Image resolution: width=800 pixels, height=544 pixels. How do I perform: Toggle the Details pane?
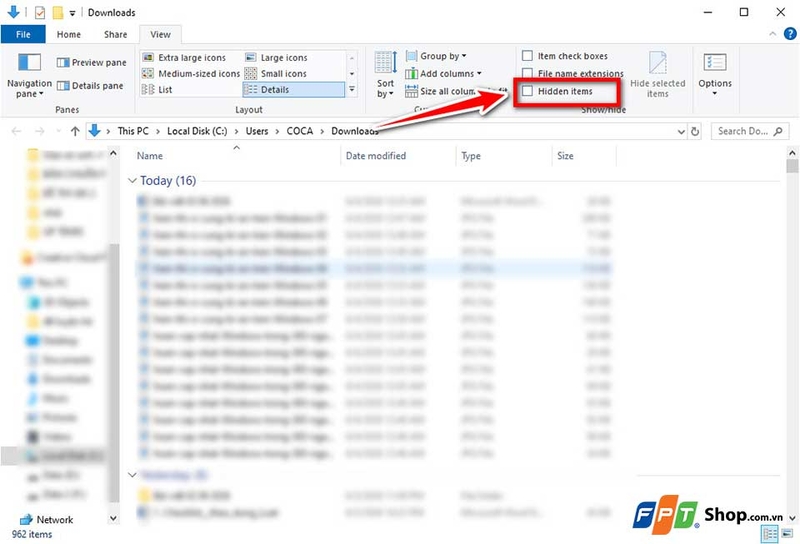90,86
